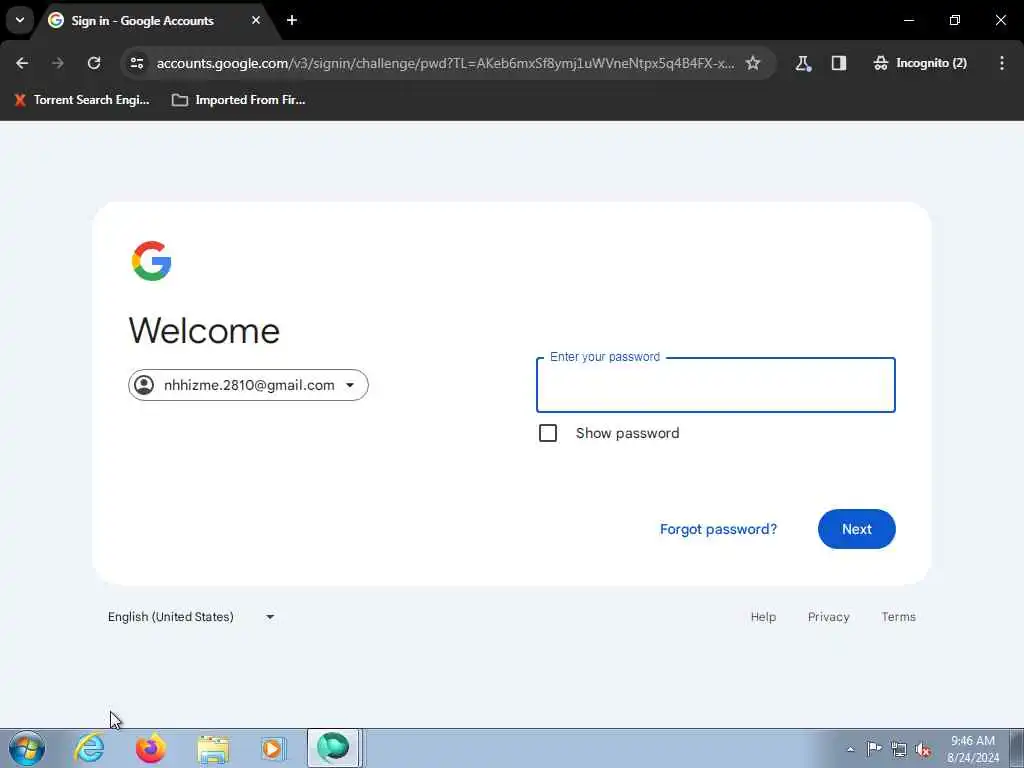Switch account via nhhizme.2810@gmail.com chip

click(248, 385)
